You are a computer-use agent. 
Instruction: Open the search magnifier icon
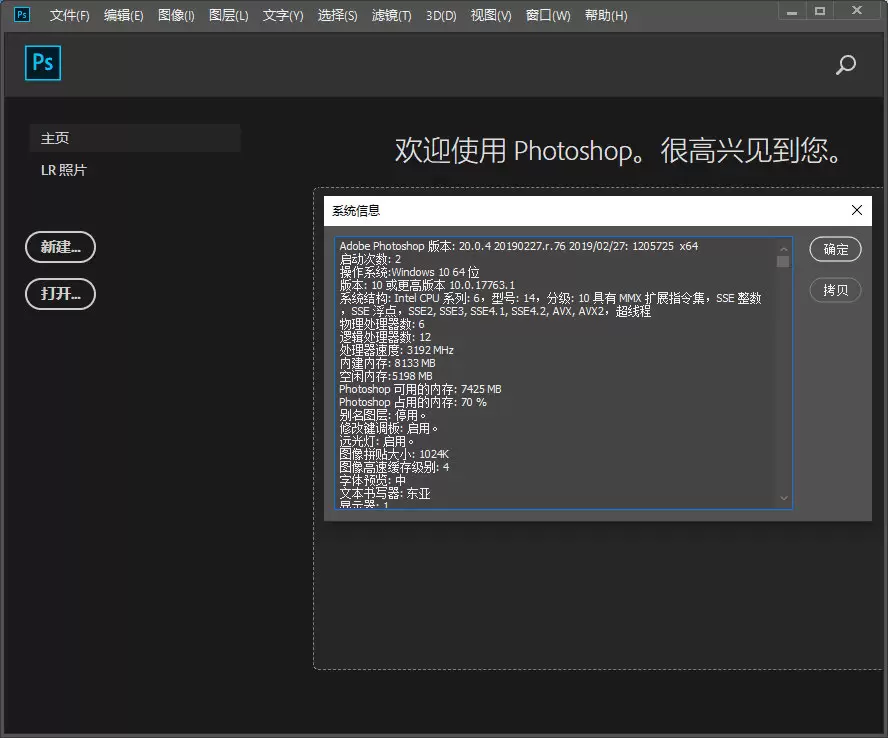pos(846,65)
